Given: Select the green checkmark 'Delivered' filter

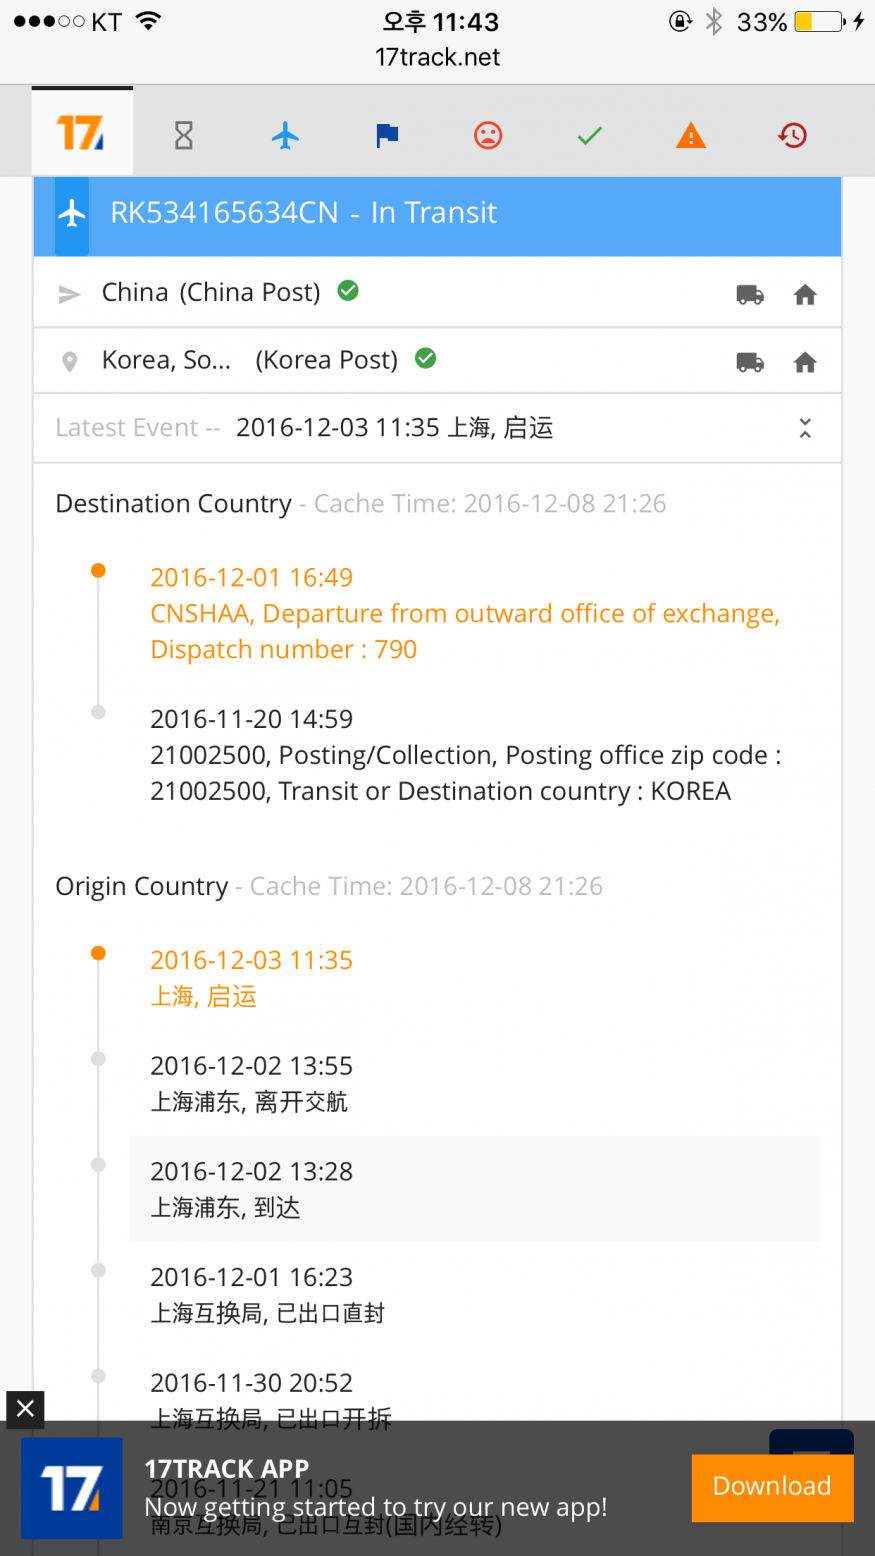Looking at the screenshot, I should (x=590, y=135).
